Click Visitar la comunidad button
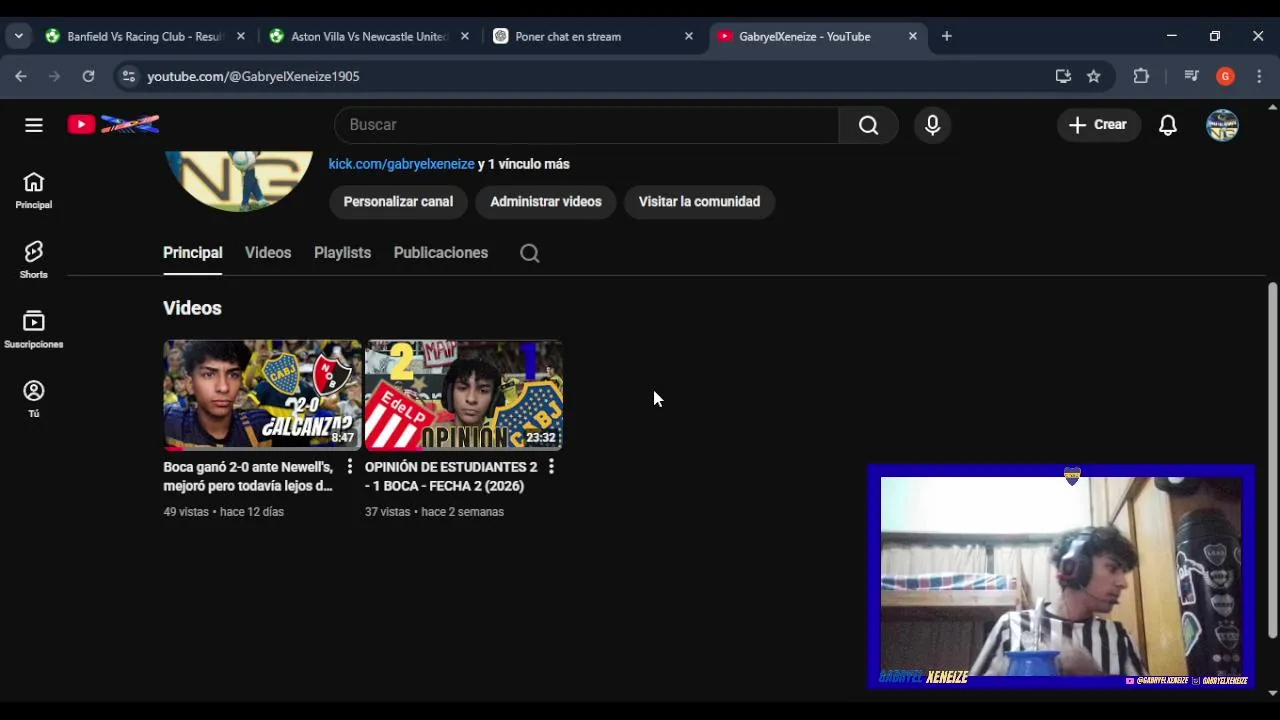1280x720 pixels. coord(699,202)
